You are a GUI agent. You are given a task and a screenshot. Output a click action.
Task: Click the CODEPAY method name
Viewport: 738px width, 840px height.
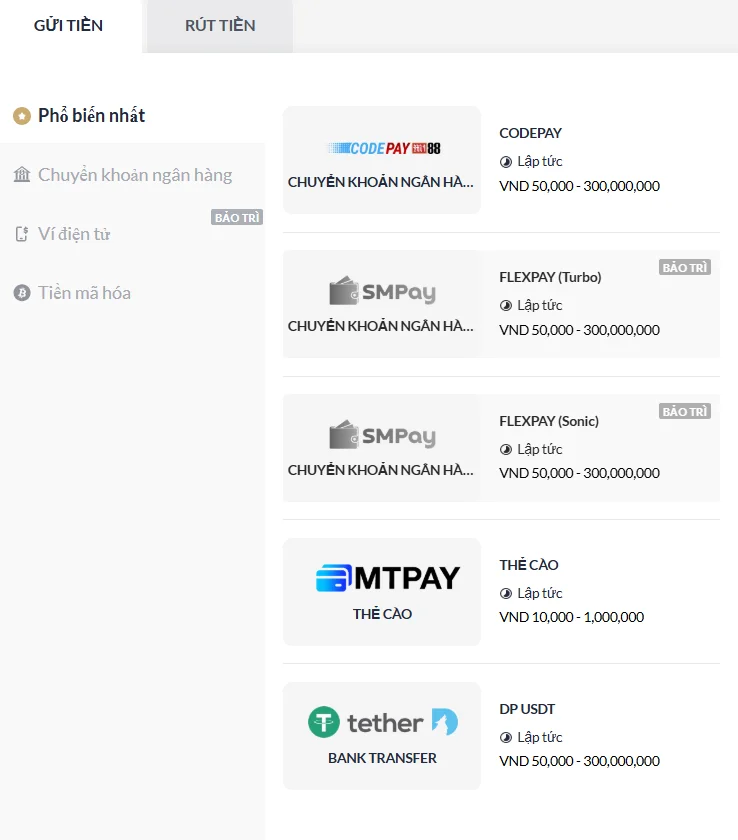(x=530, y=133)
